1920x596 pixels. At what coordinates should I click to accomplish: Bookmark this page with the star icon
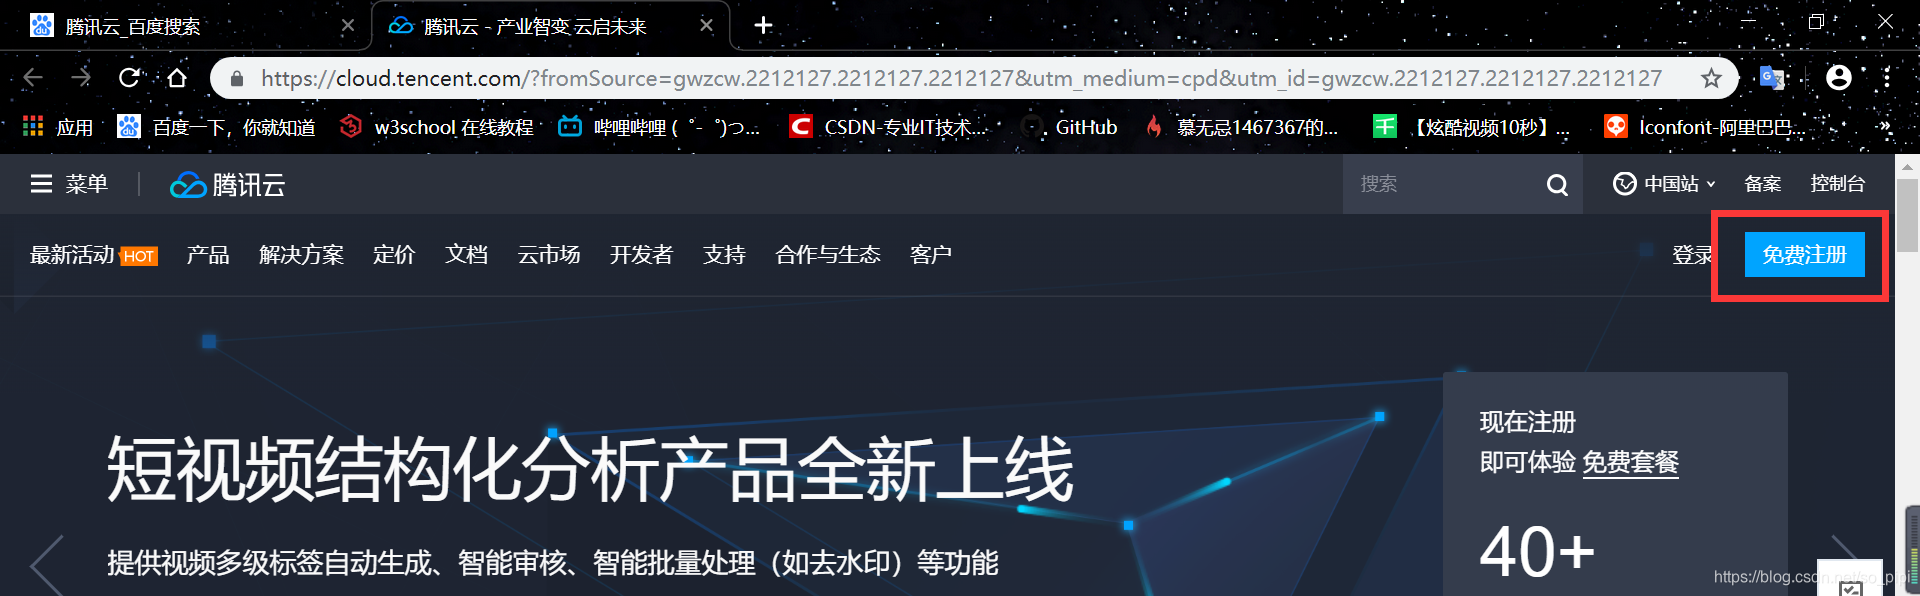1711,78
